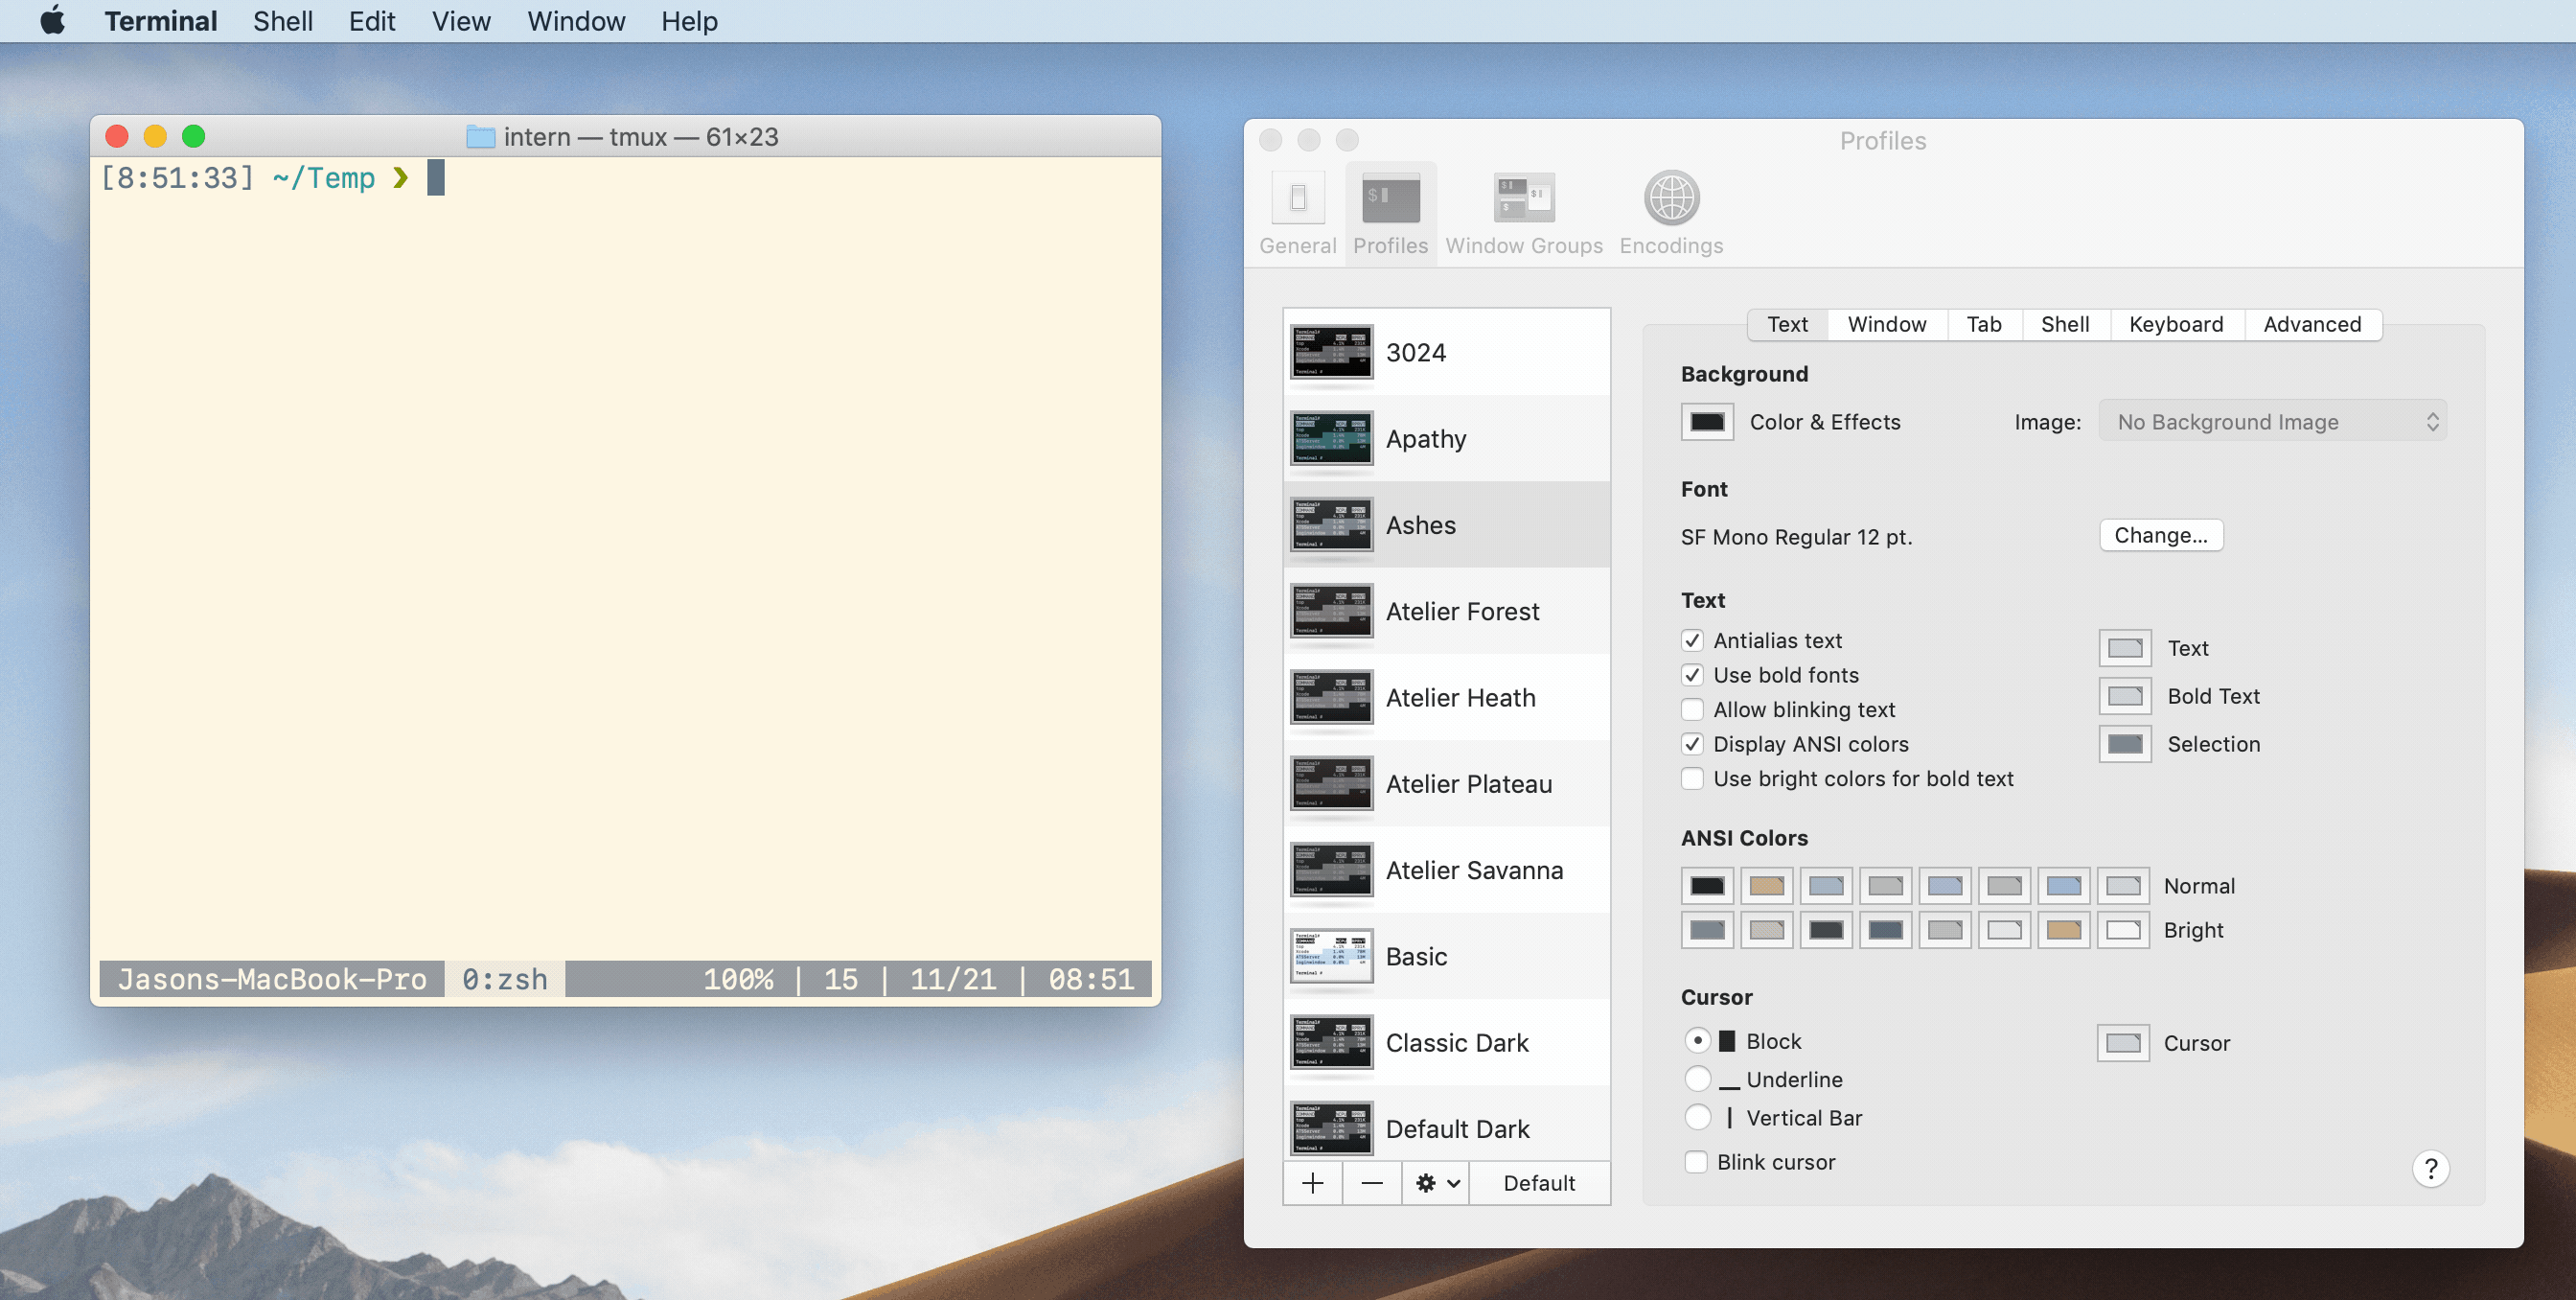Open the Window Groups preferences pane
Screen dimensions: 2576x1300
[1523, 213]
